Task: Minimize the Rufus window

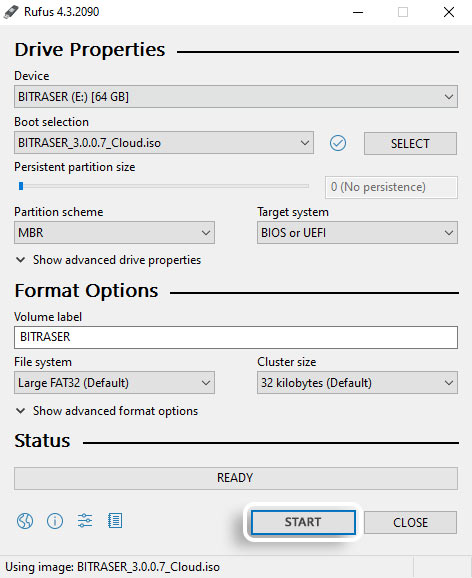Action: click(x=358, y=12)
